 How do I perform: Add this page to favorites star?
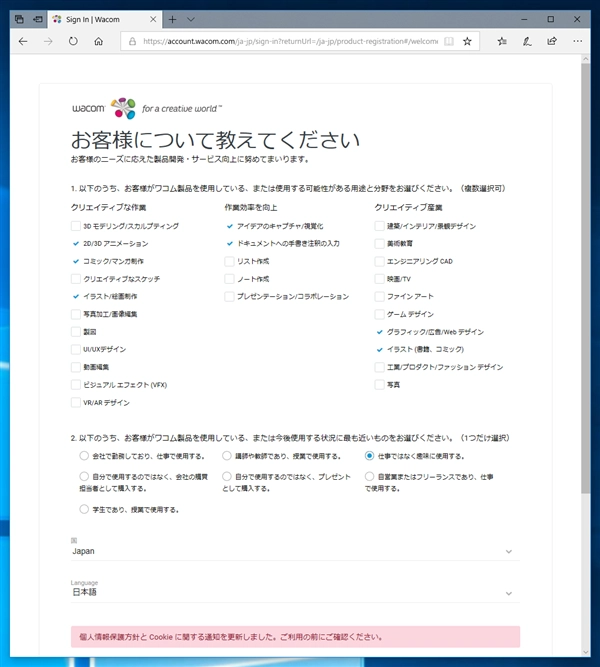click(x=467, y=41)
